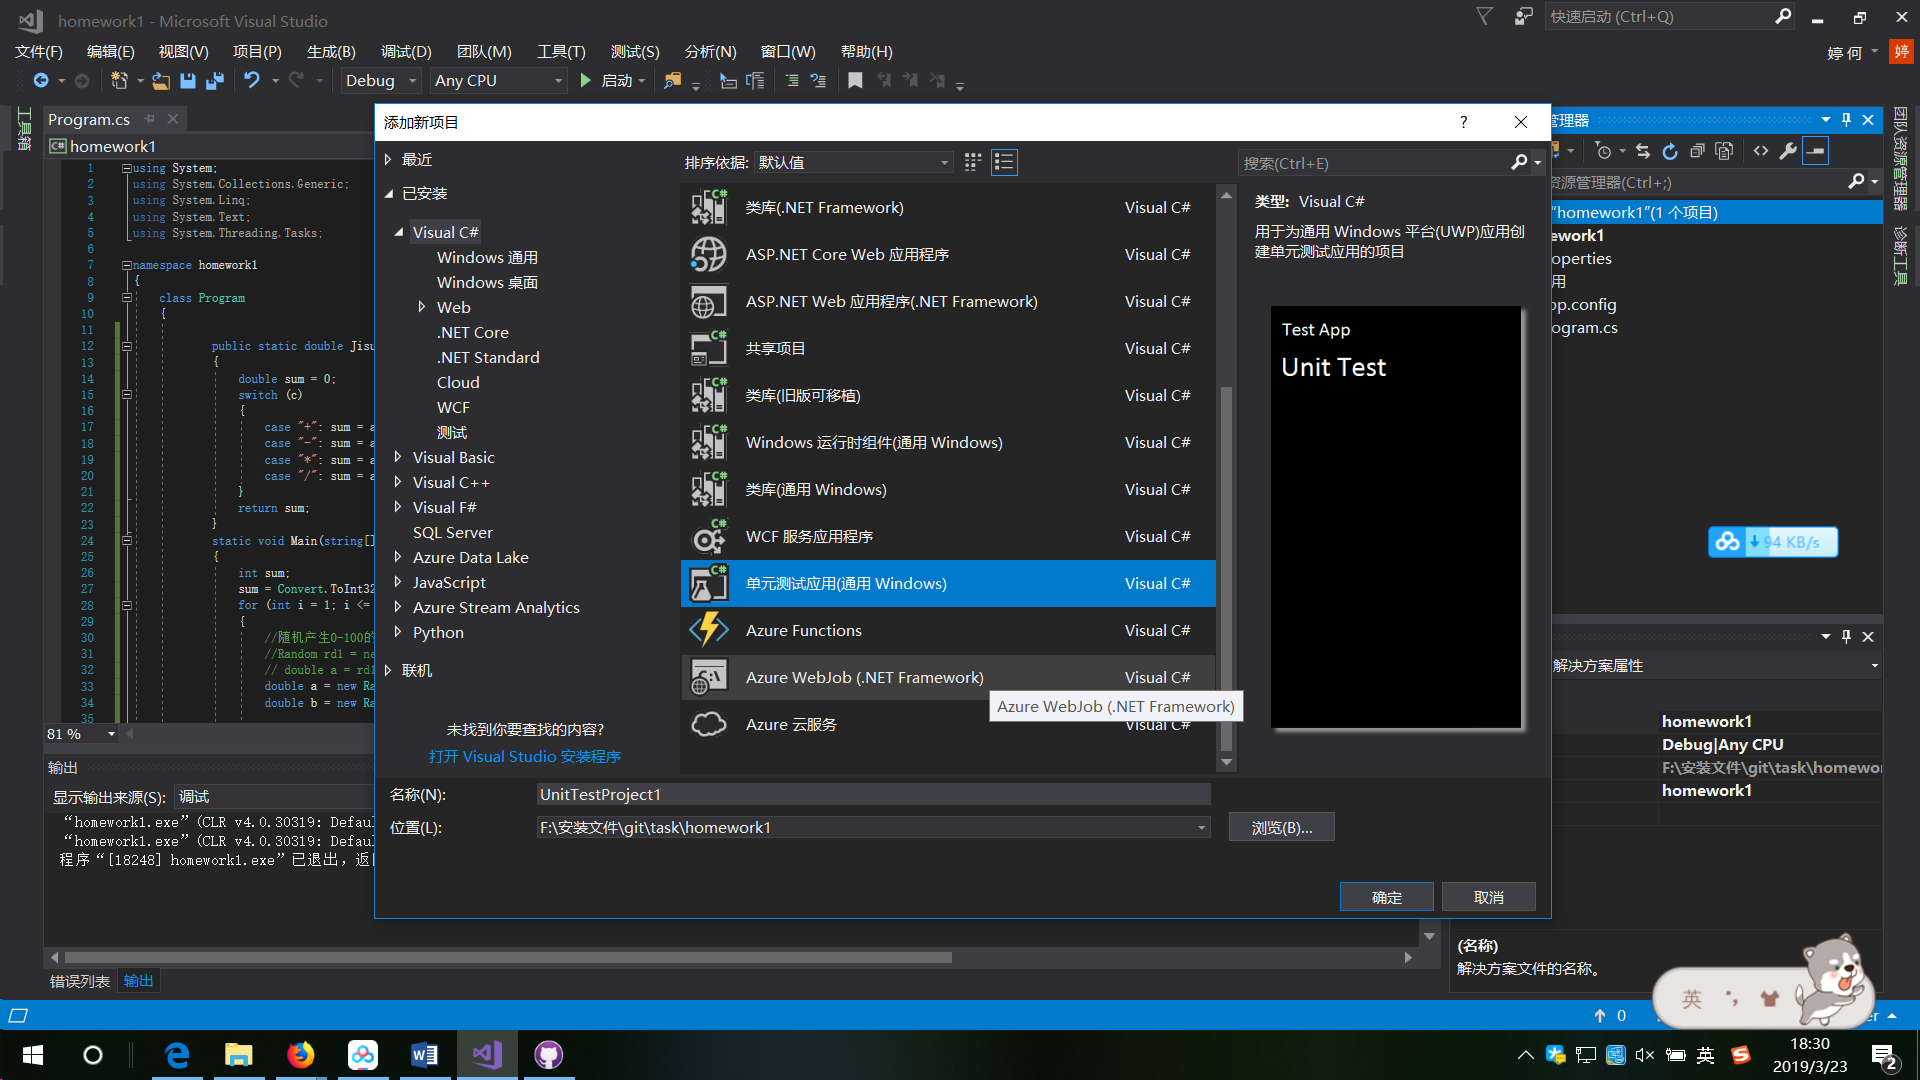Click the Comment out lines icon
Viewport: 1920px width, 1080px height.
792,81
